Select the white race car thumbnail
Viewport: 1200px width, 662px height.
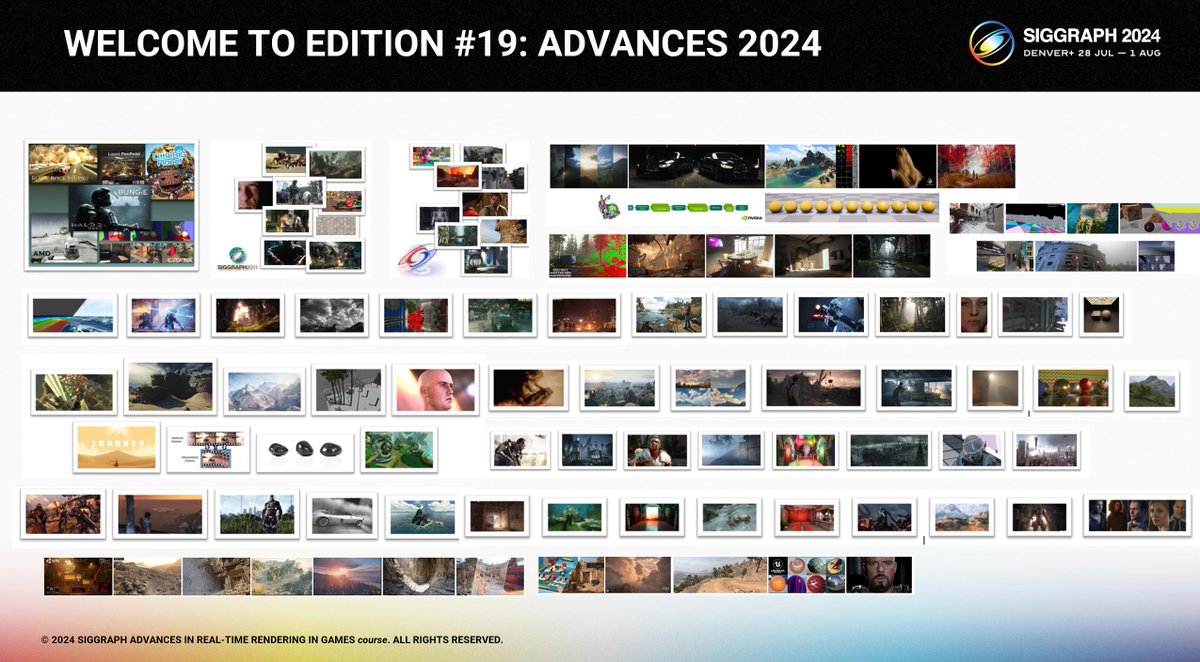(343, 515)
